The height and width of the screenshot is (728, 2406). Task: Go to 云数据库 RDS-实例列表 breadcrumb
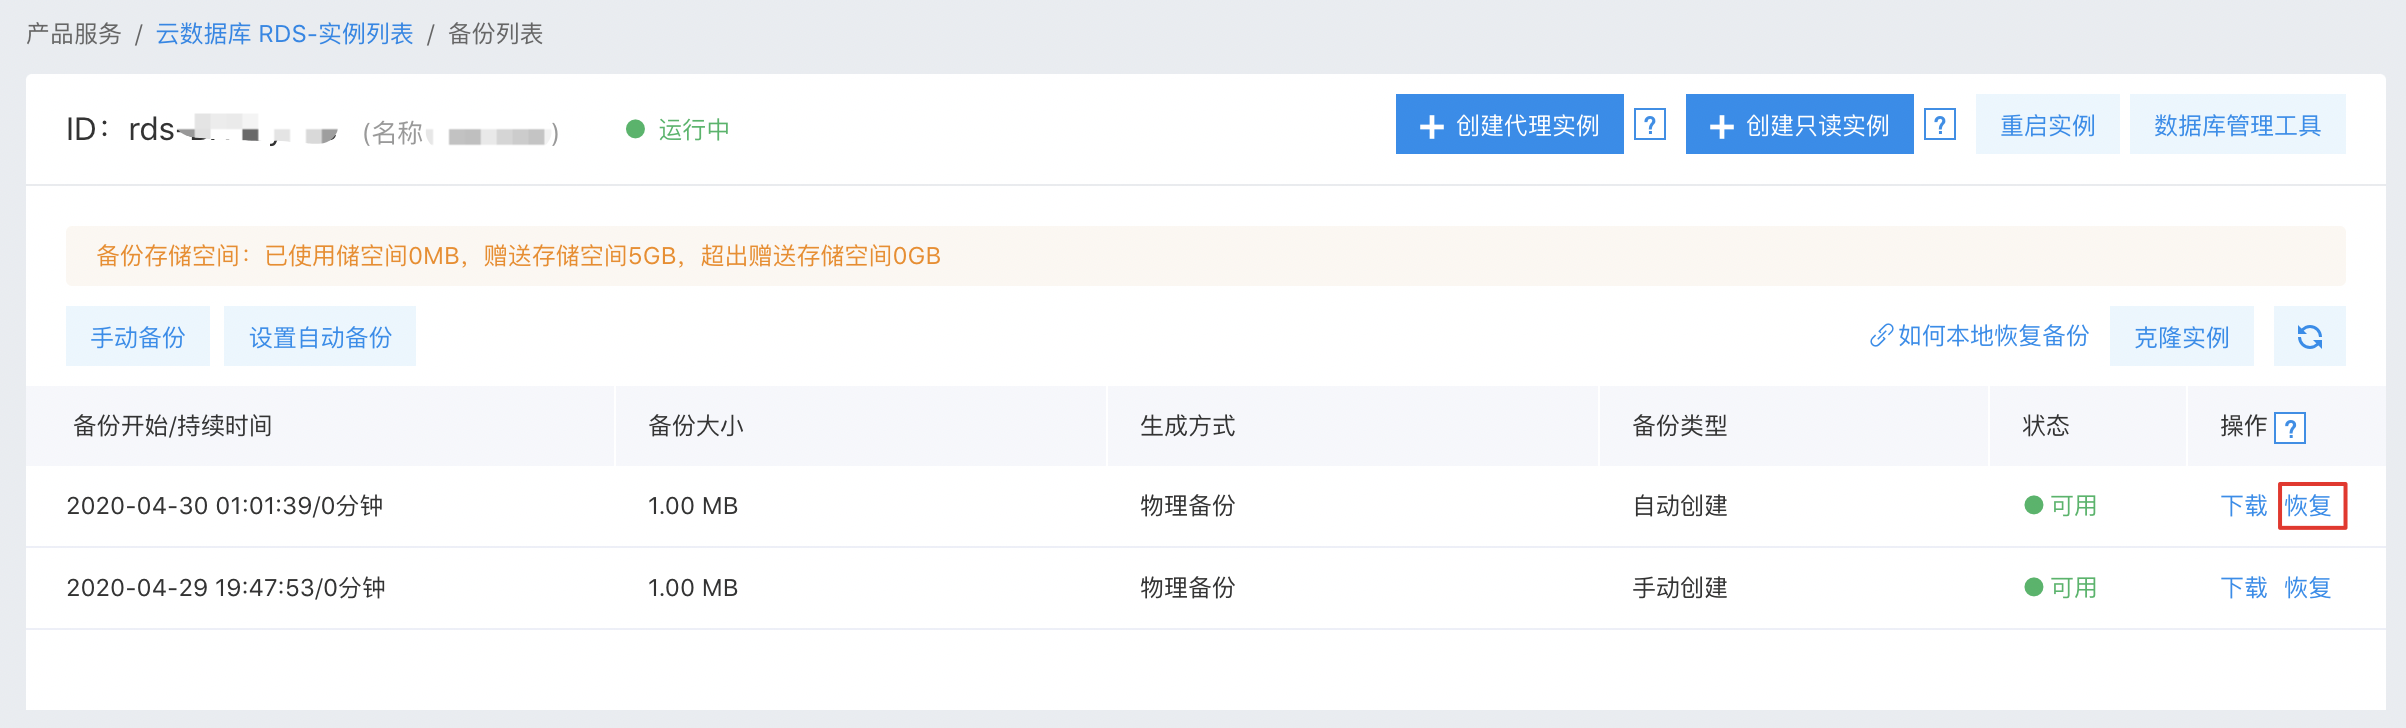285,34
